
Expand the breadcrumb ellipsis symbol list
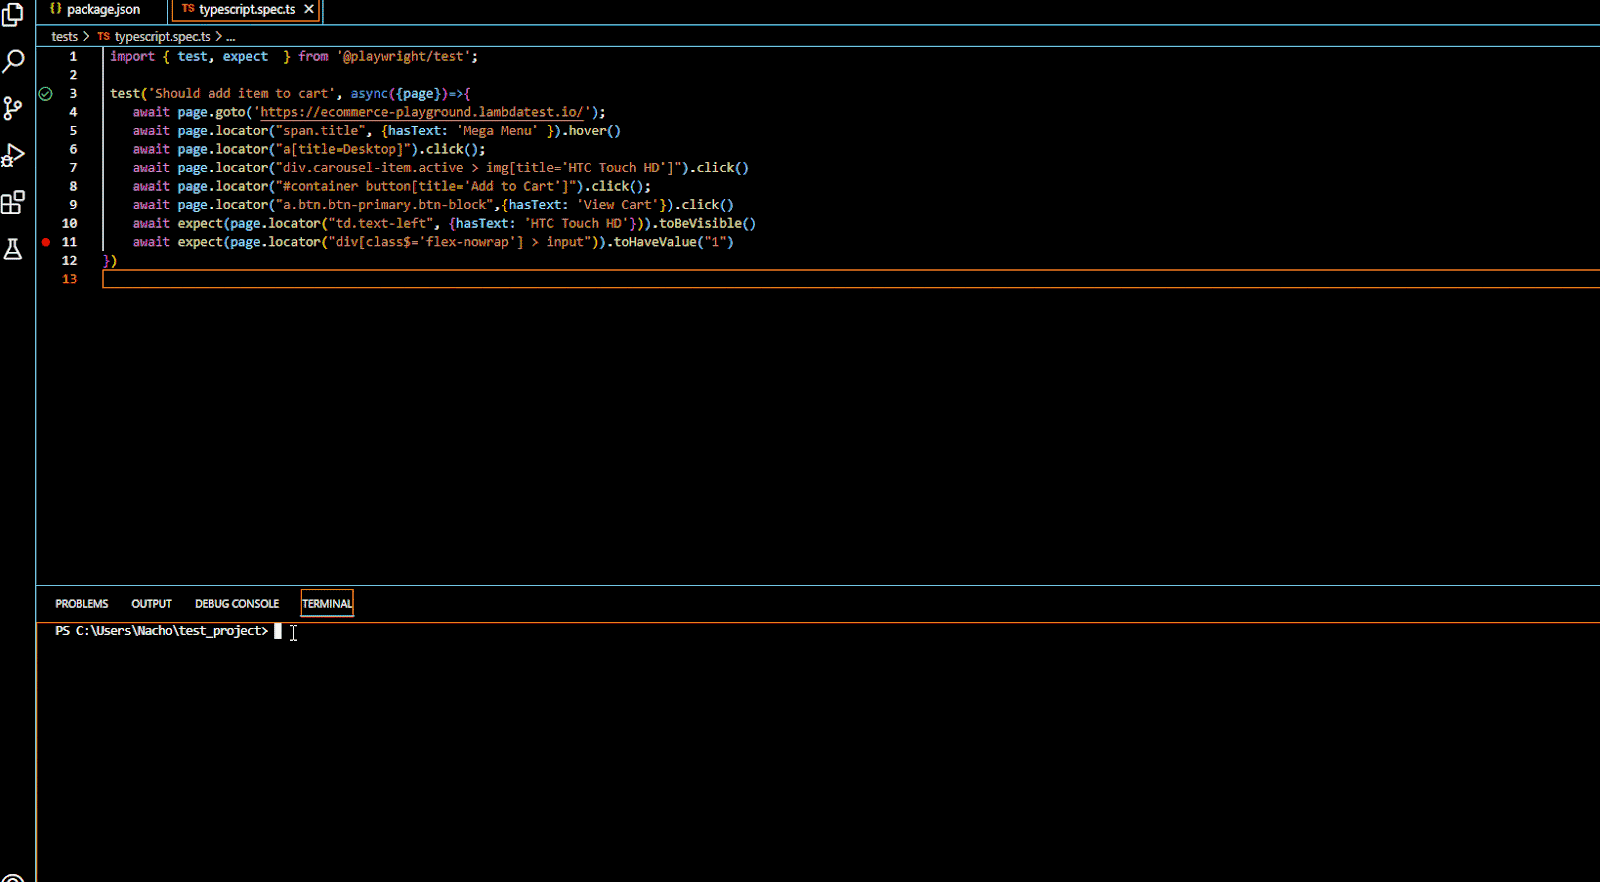click(231, 37)
